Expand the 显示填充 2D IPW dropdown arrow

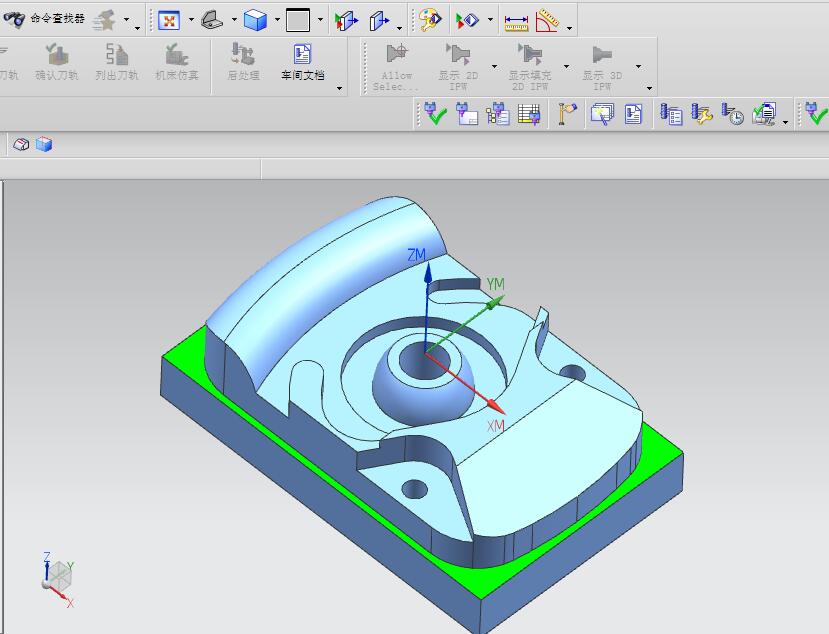(x=566, y=67)
